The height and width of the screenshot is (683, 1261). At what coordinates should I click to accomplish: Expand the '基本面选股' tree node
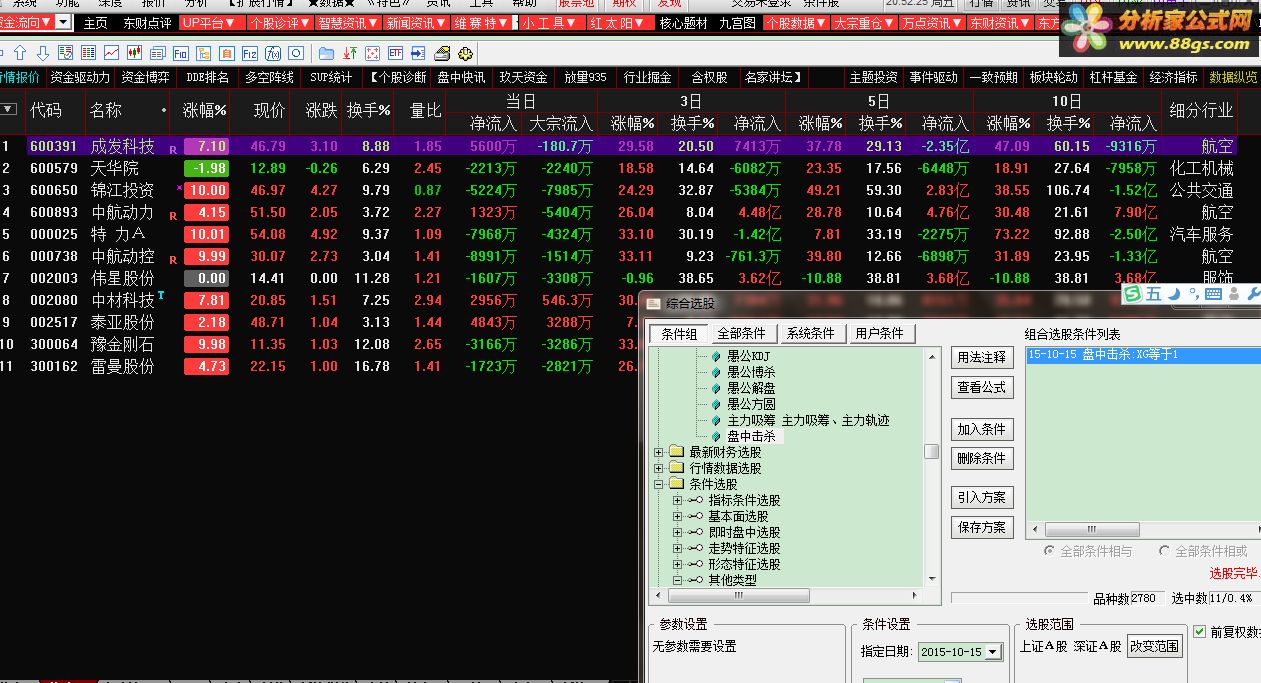[x=677, y=516]
